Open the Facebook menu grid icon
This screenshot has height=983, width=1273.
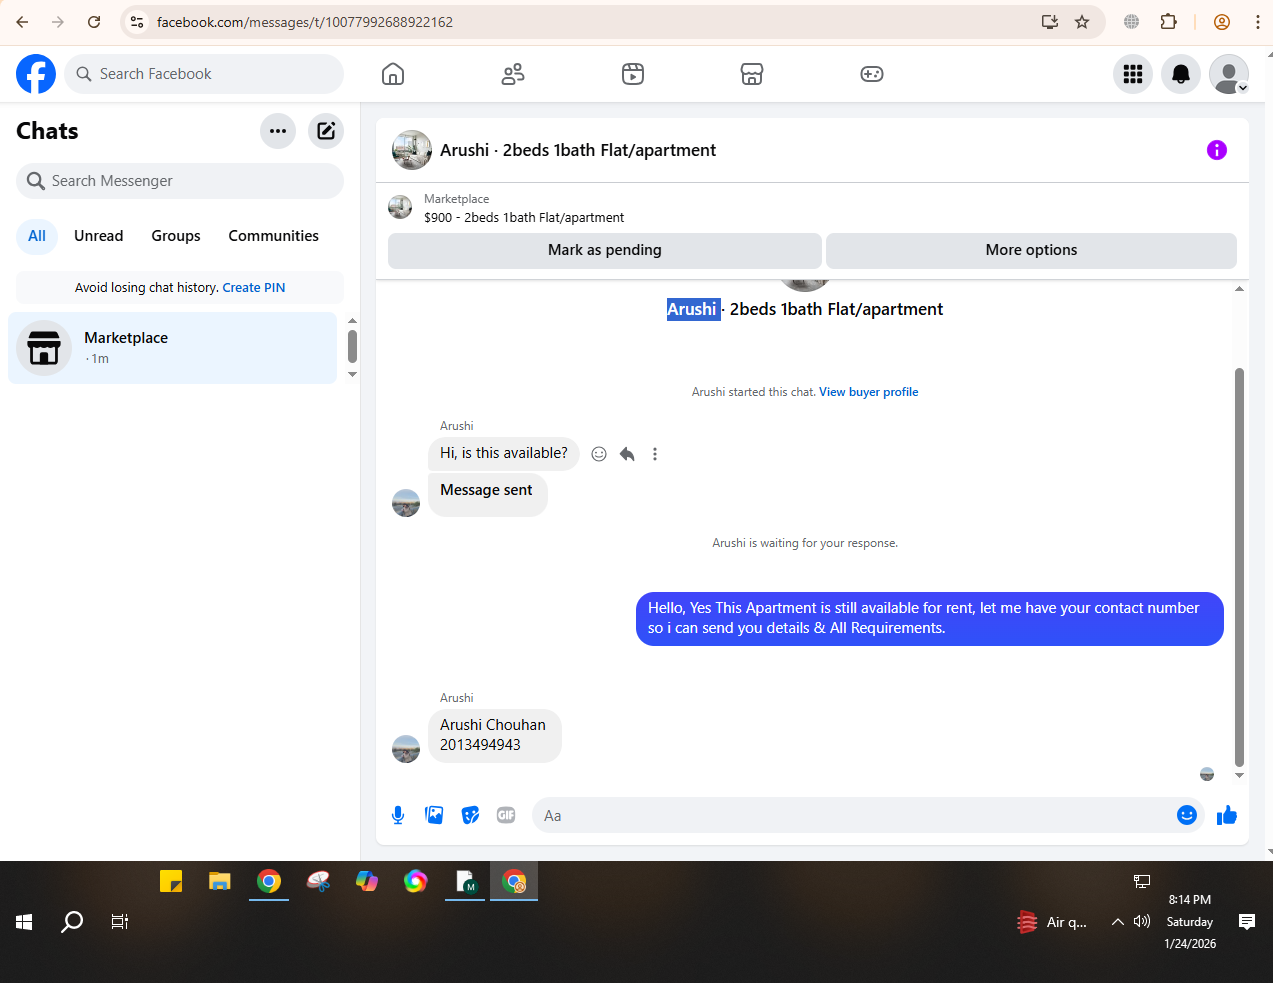(x=1133, y=74)
